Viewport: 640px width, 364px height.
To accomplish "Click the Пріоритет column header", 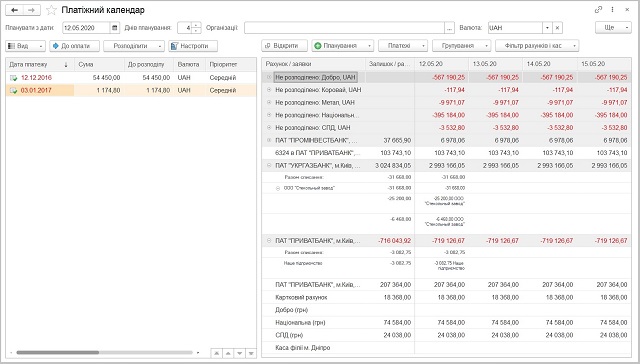I will click(231, 64).
